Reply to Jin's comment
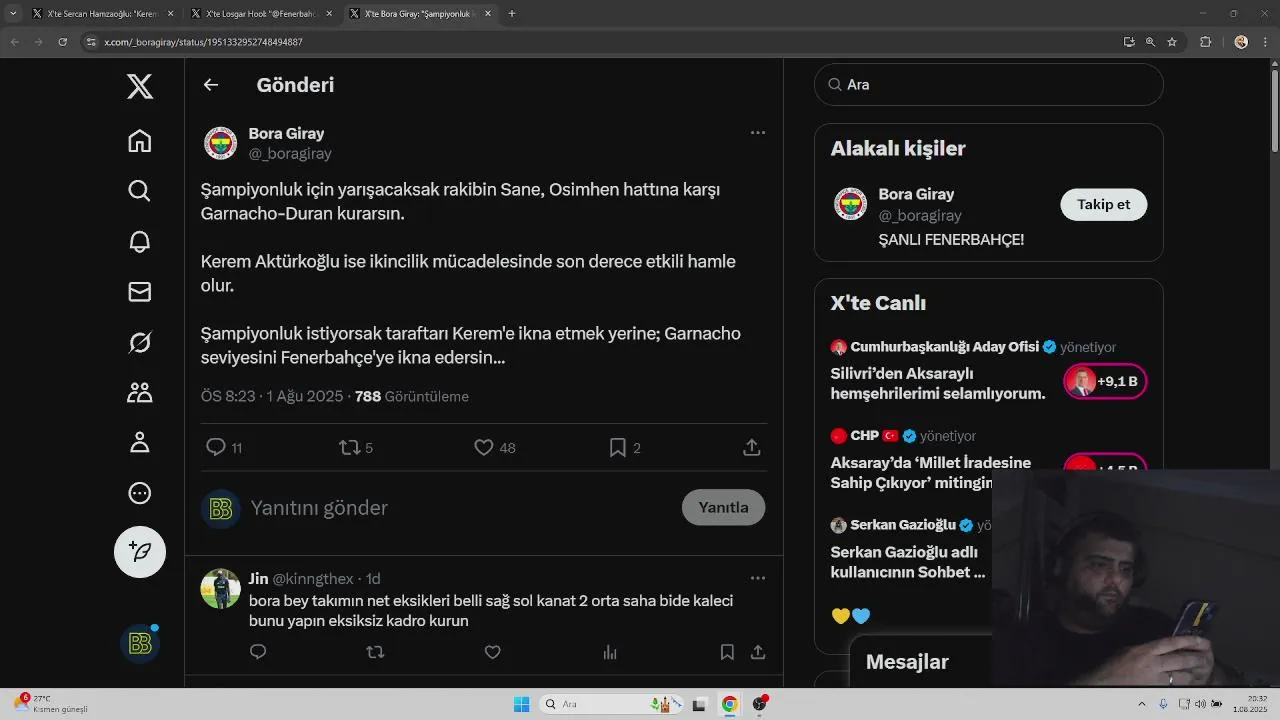The width and height of the screenshot is (1280, 720). [258, 652]
